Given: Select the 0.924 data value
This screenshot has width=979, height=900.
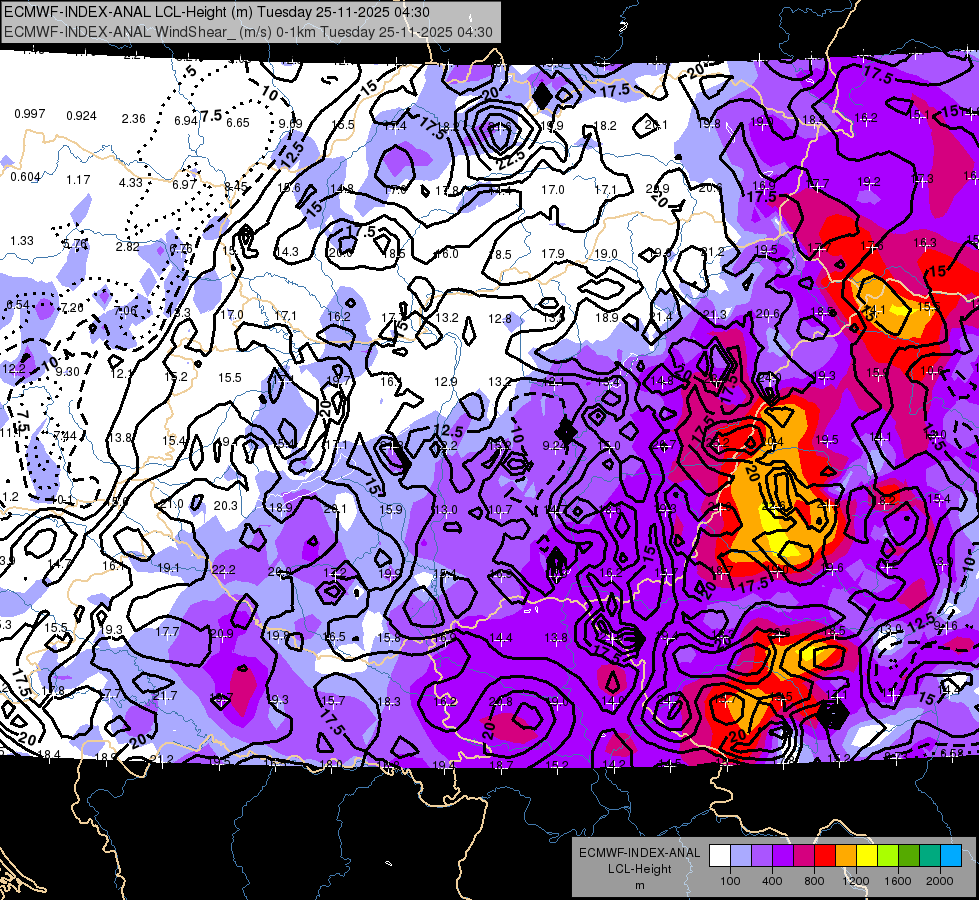Looking at the screenshot, I should point(82,116).
